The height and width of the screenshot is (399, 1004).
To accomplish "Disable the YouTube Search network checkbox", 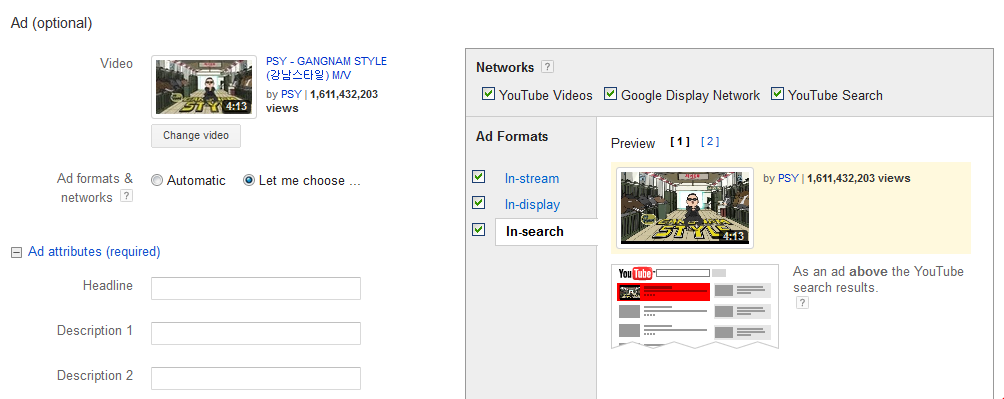I will point(777,94).
